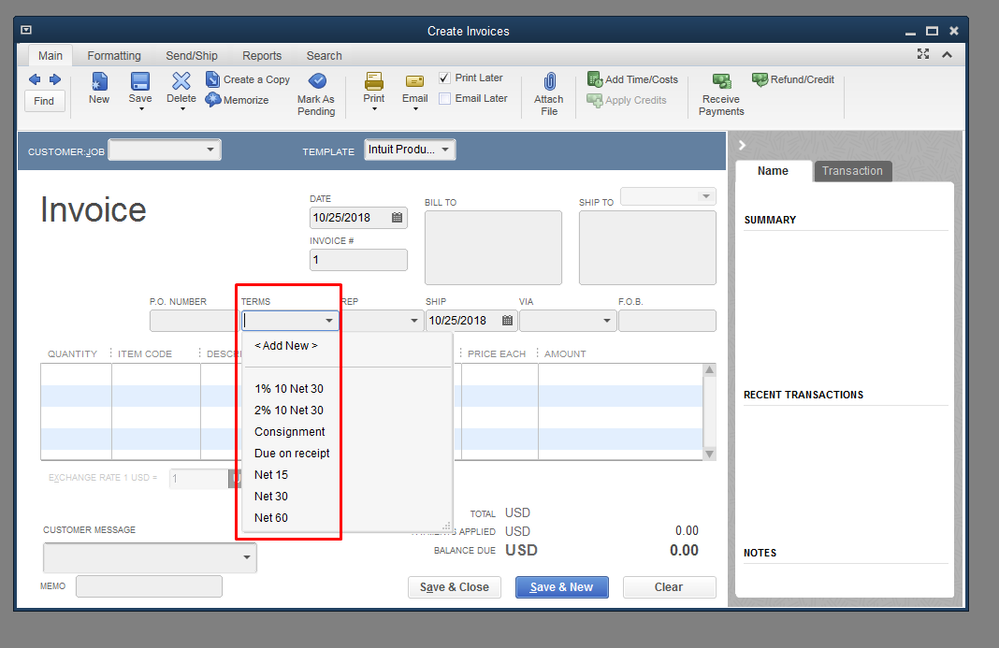
Task: Select 2% 10 Net 30 term
Action: coord(289,410)
